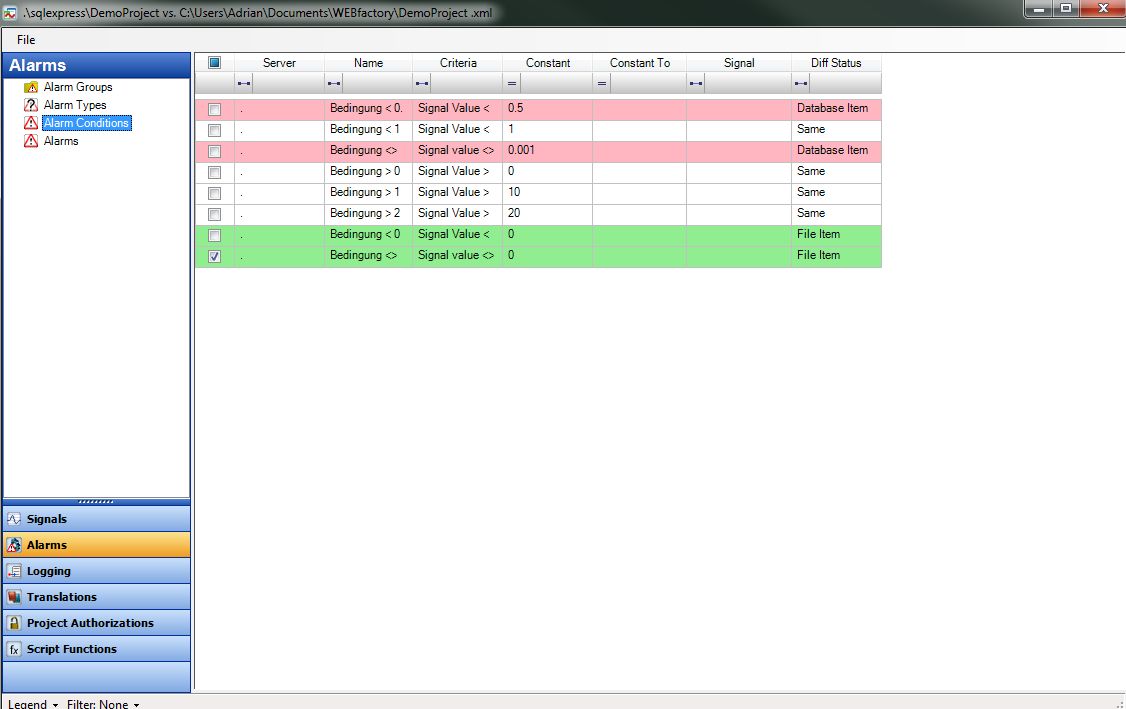Click the Alarms warning triangle icon

(31, 141)
